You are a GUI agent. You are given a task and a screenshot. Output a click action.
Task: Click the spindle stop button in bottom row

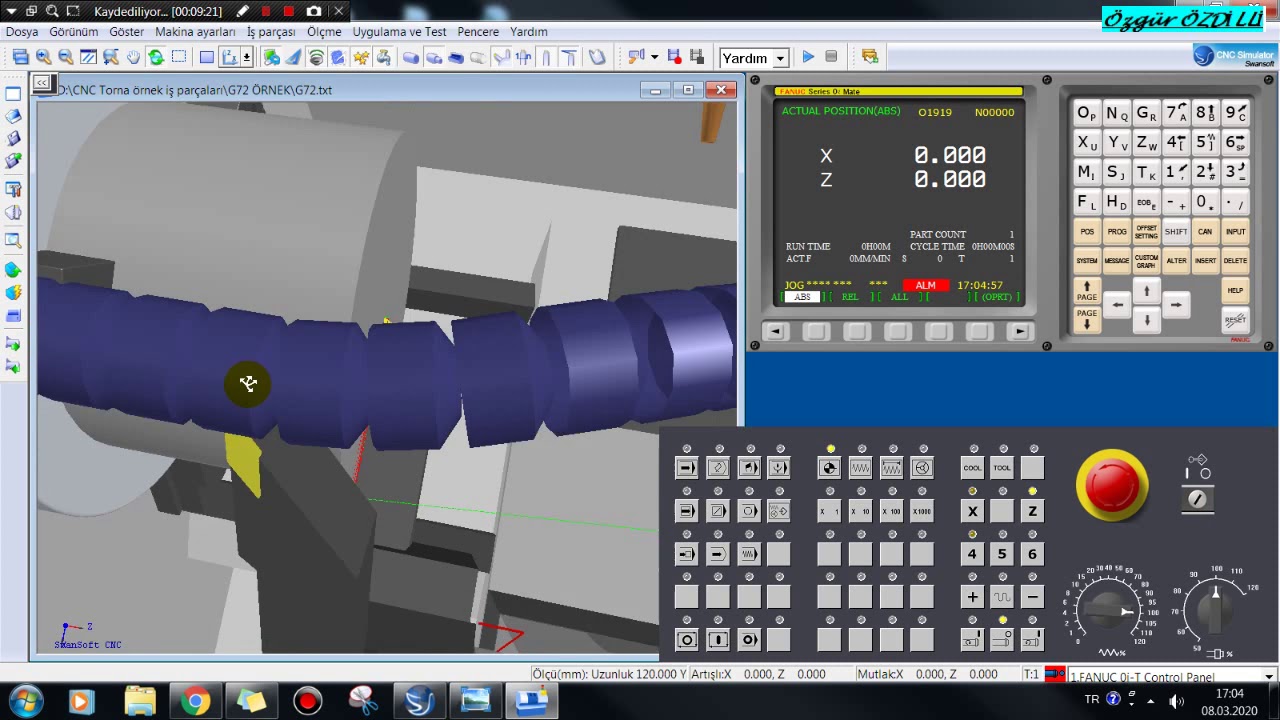click(x=1002, y=640)
